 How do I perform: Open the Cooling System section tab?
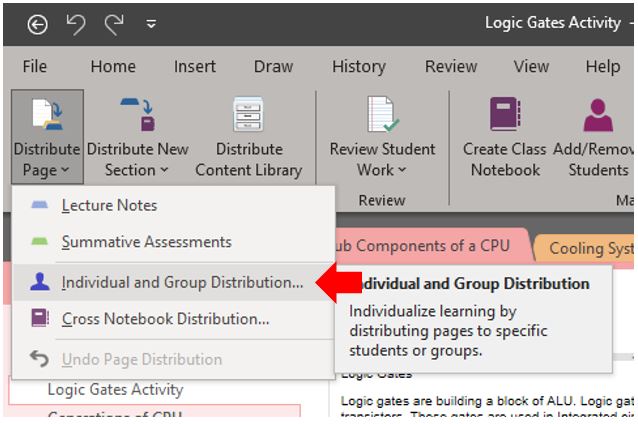tap(585, 249)
